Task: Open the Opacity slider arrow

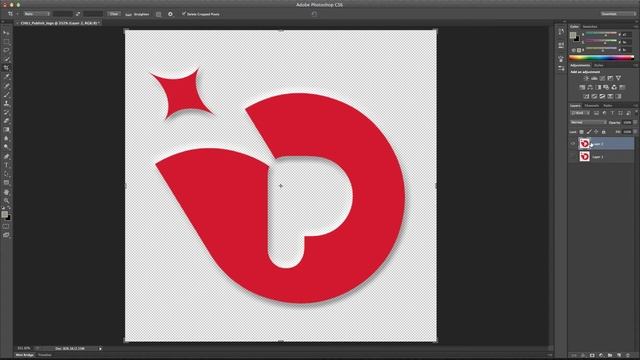Action: click(x=636, y=122)
